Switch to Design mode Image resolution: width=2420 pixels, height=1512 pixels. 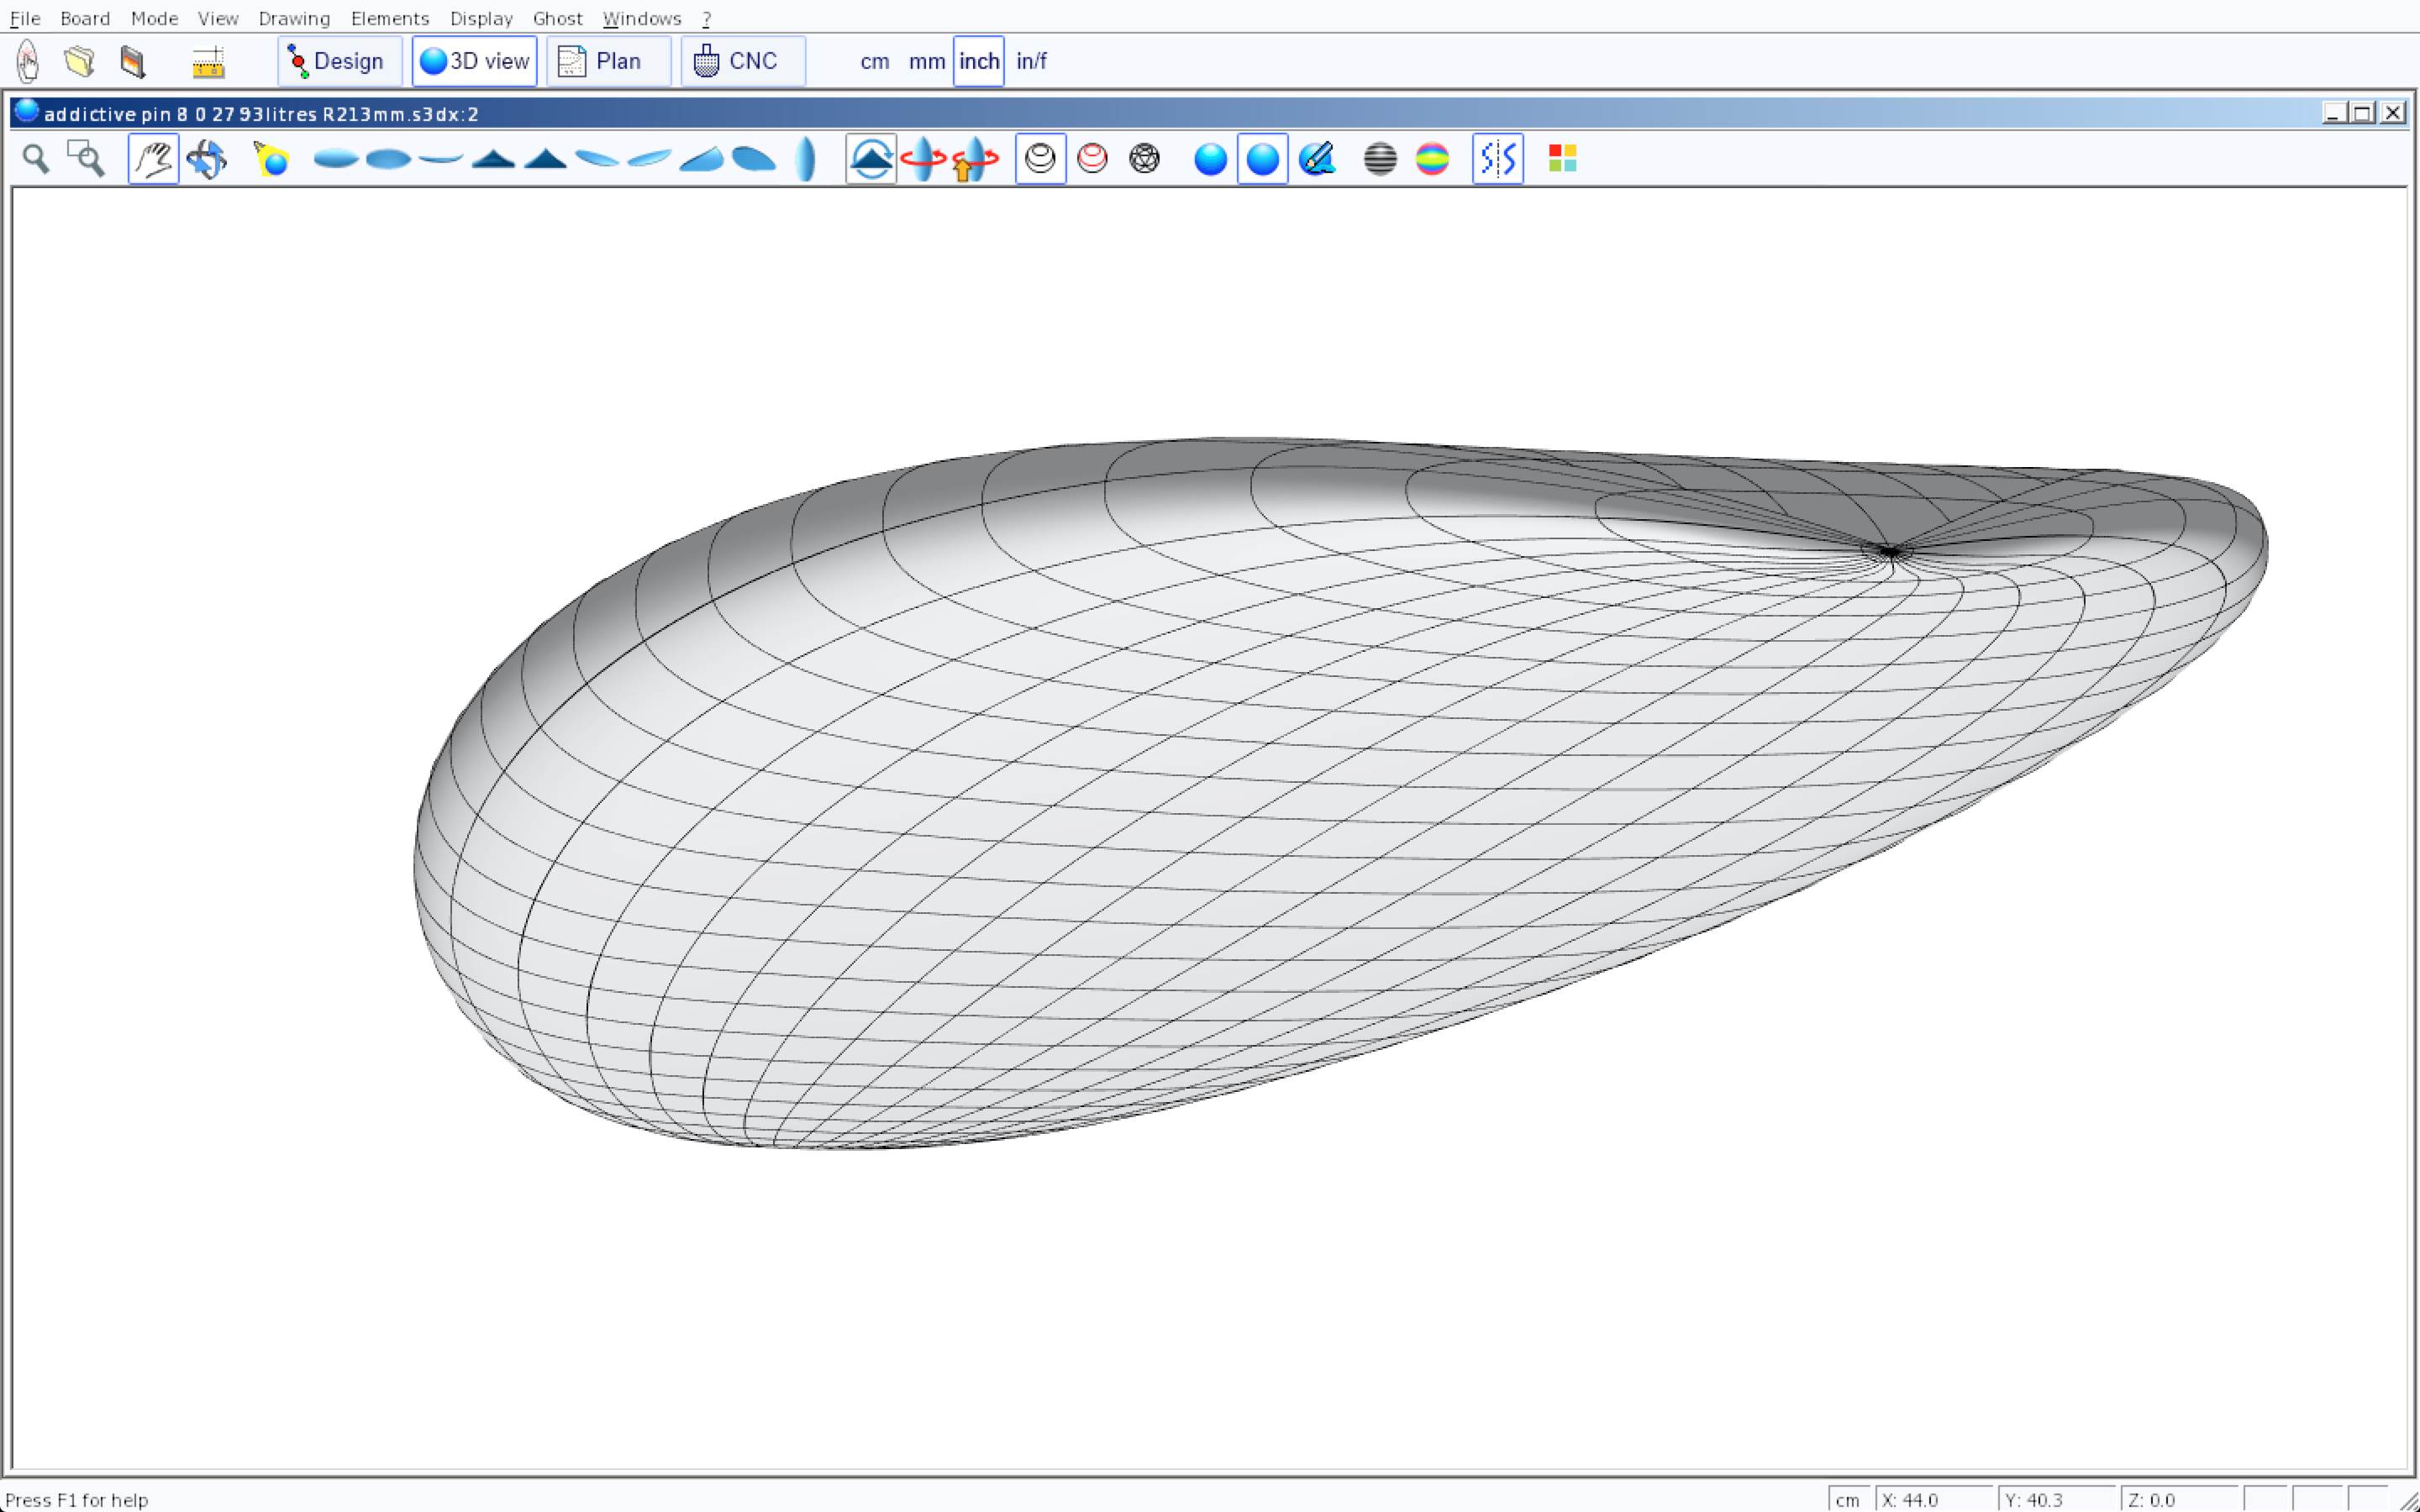click(x=339, y=61)
